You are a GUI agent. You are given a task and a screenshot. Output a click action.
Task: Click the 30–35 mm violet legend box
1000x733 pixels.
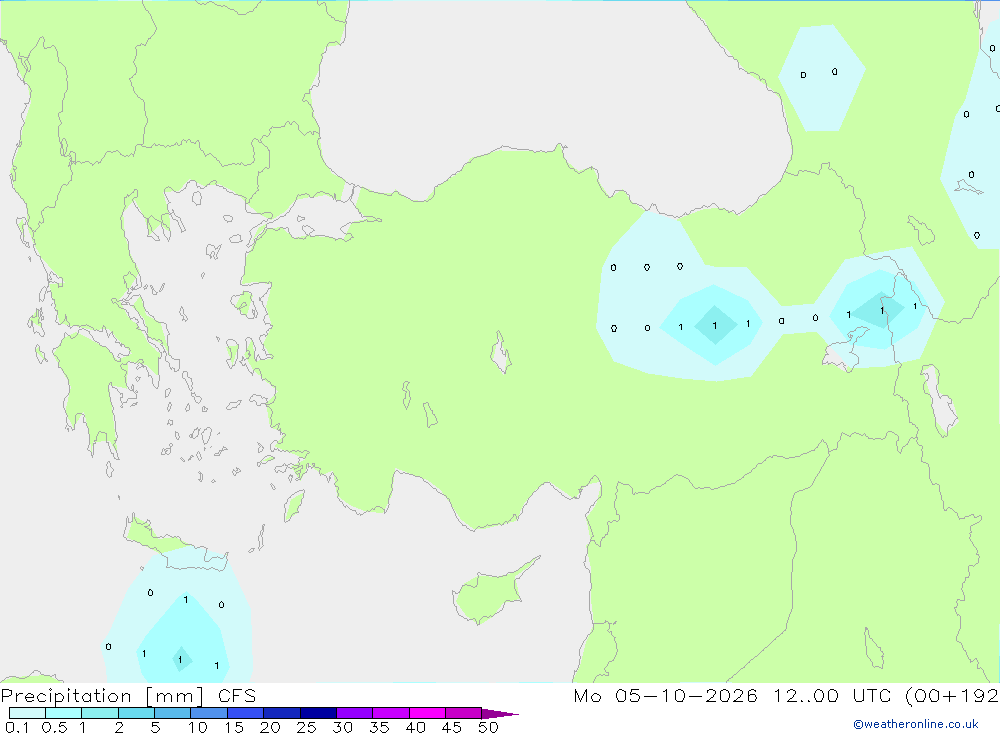click(355, 713)
